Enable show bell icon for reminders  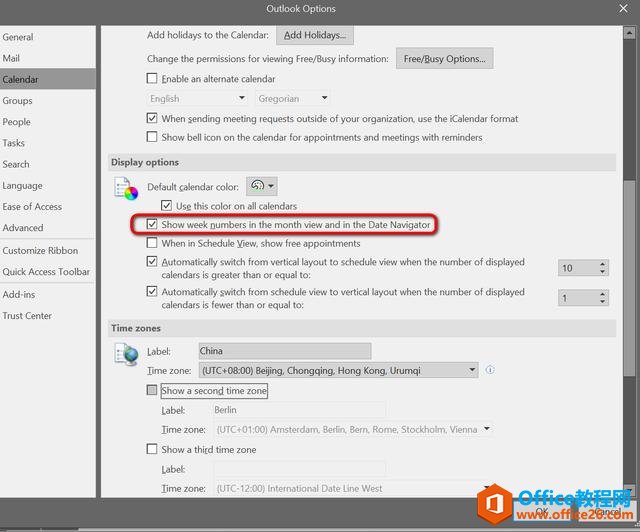pos(152,136)
